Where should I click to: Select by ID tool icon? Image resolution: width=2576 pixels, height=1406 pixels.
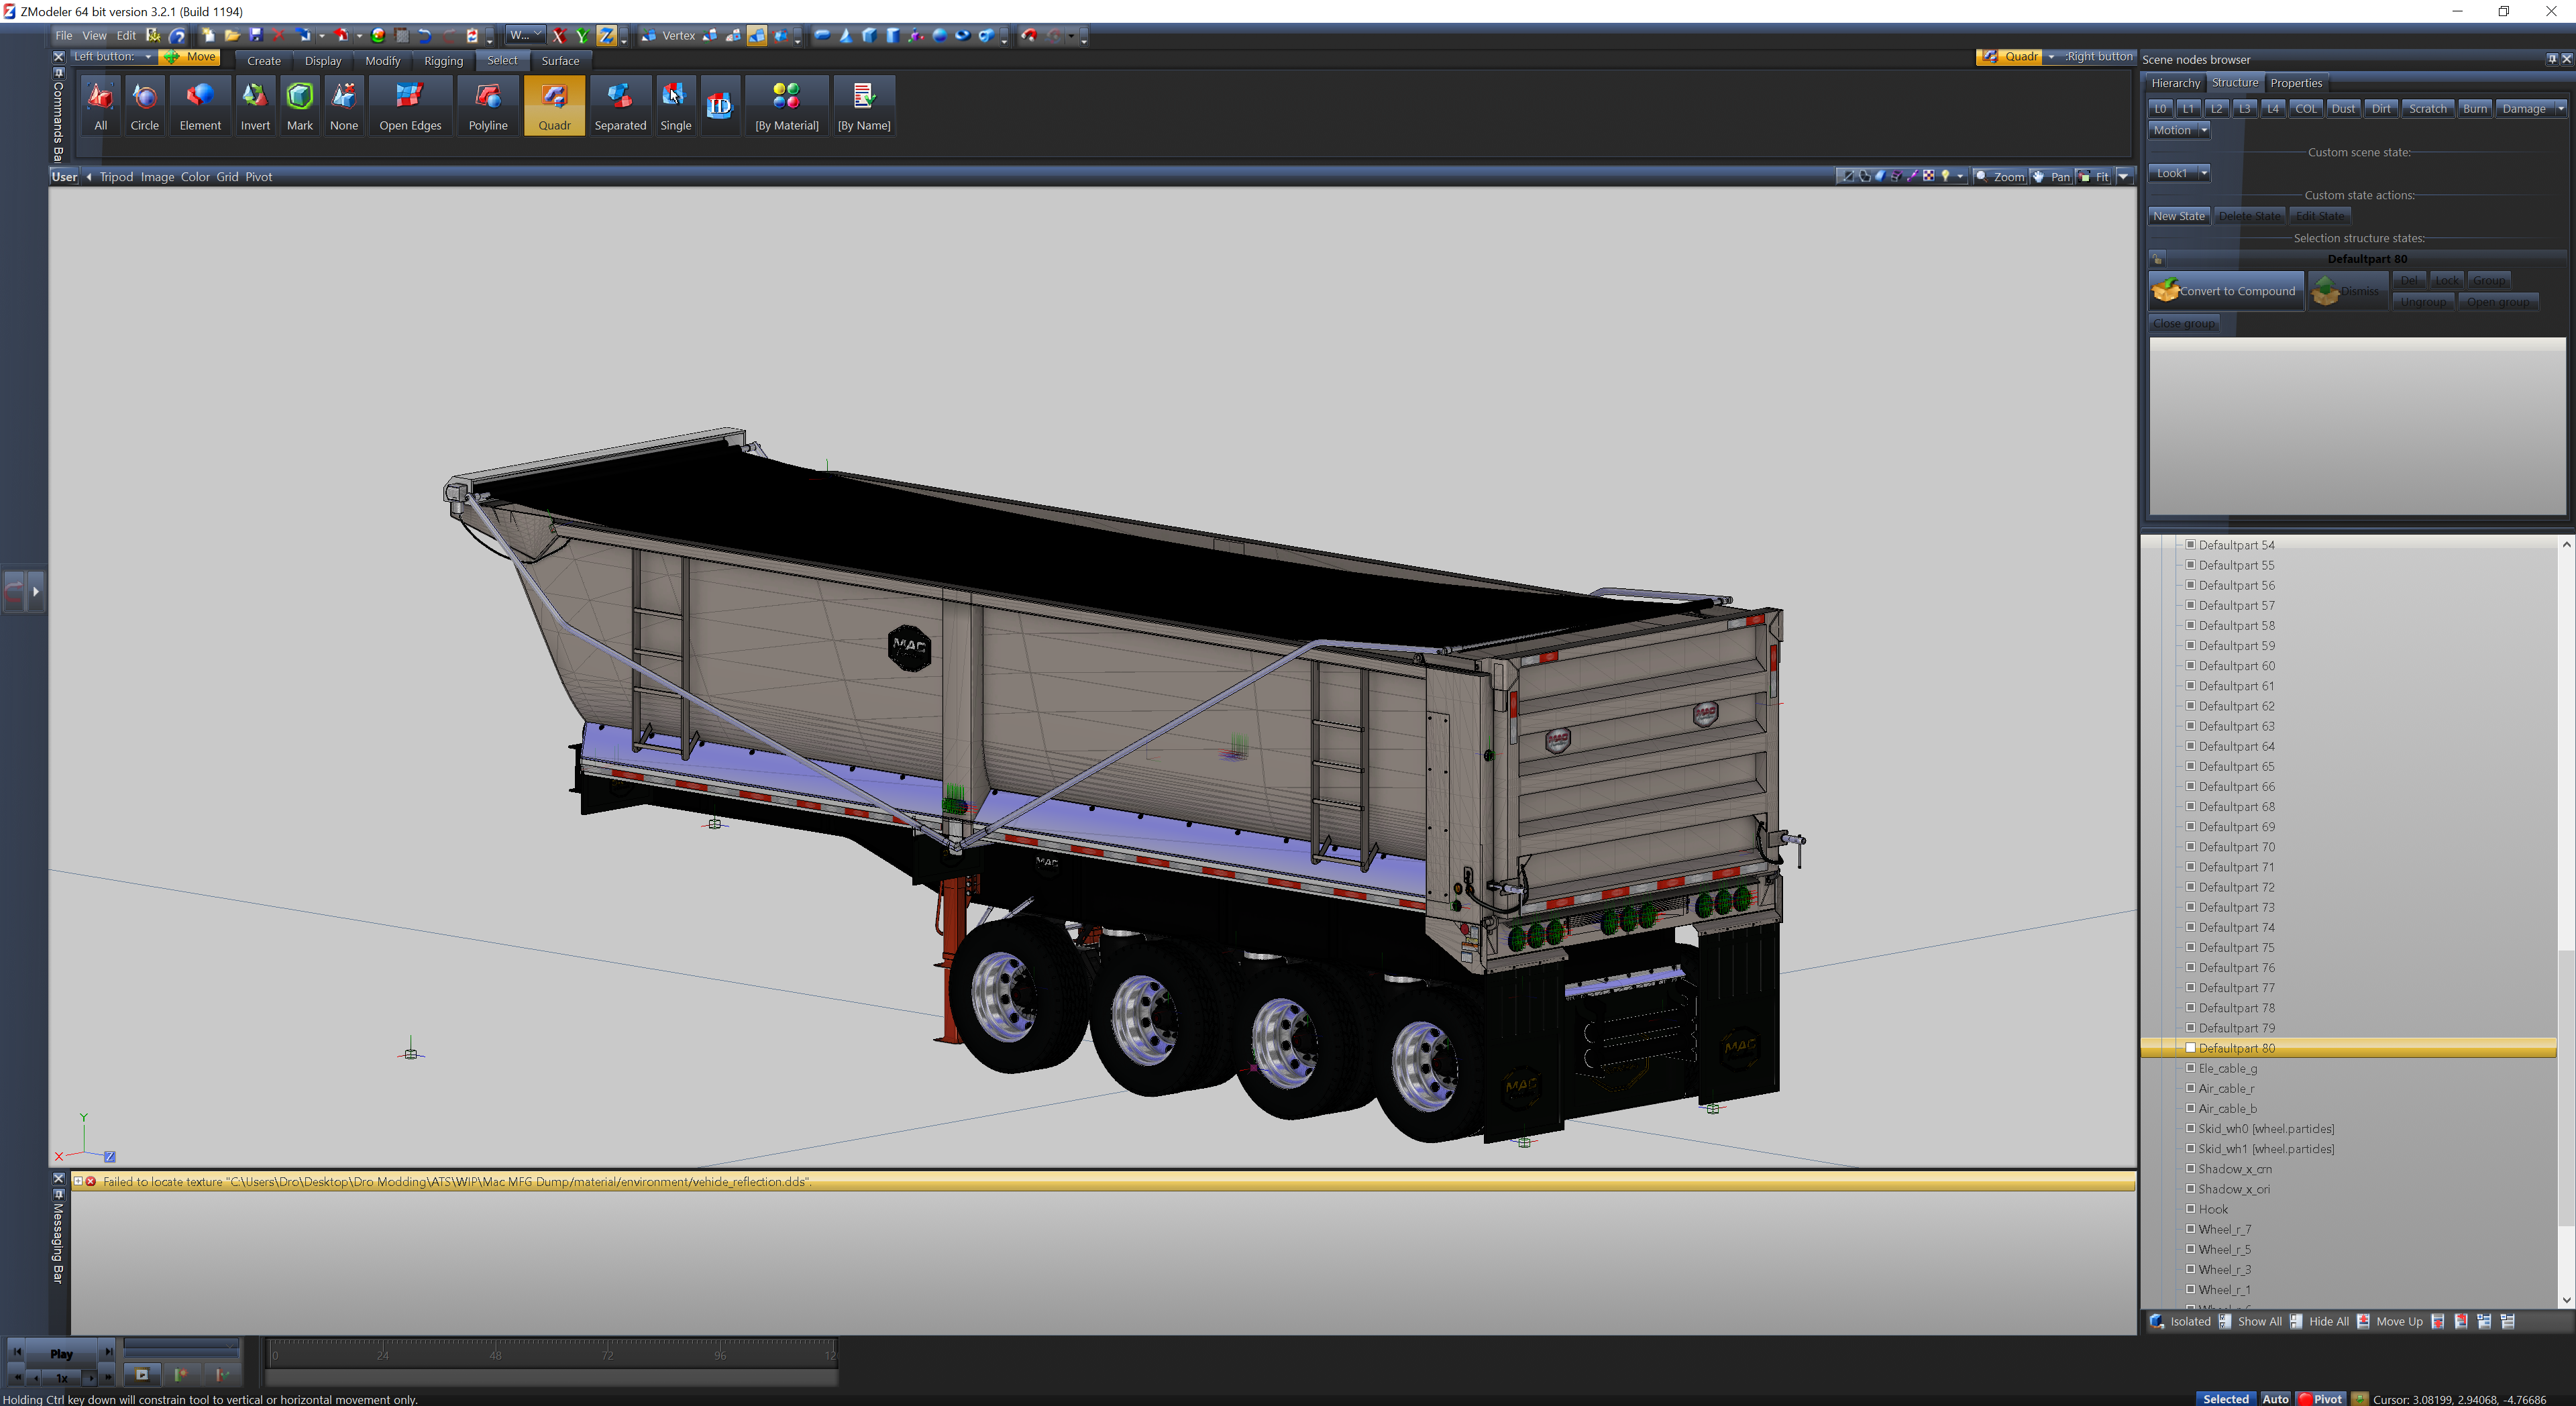point(720,105)
